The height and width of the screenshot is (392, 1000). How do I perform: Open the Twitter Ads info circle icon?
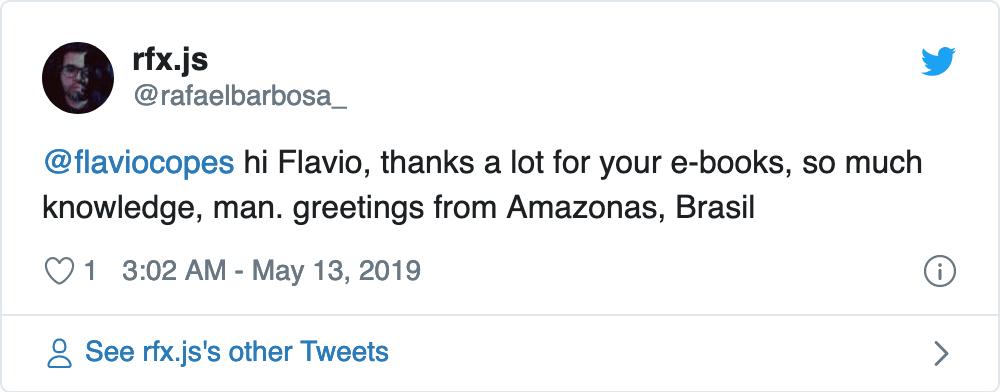coord(939,272)
